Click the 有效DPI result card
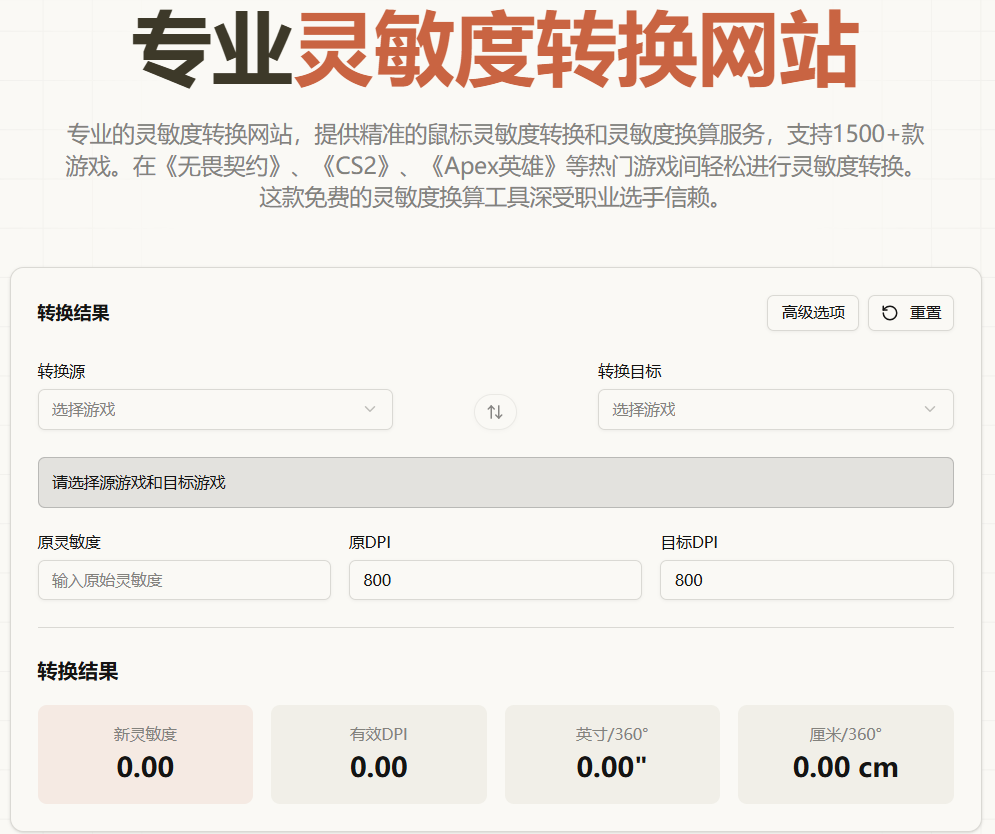Viewport: 995px width, 834px height. point(378,754)
